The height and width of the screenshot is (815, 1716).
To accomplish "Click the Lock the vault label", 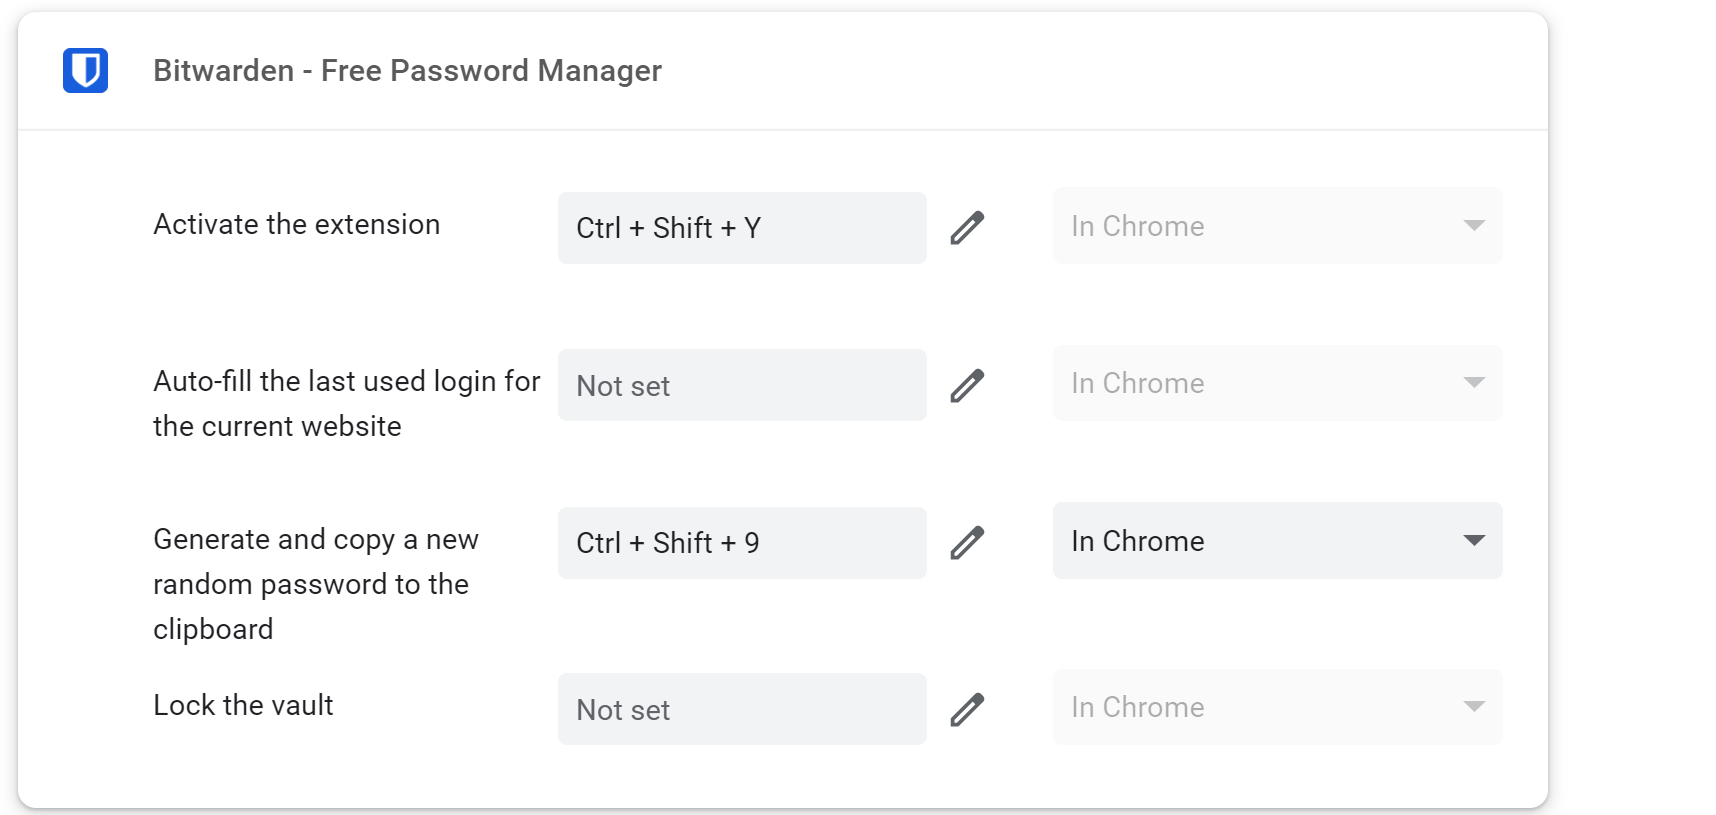I will [x=243, y=705].
